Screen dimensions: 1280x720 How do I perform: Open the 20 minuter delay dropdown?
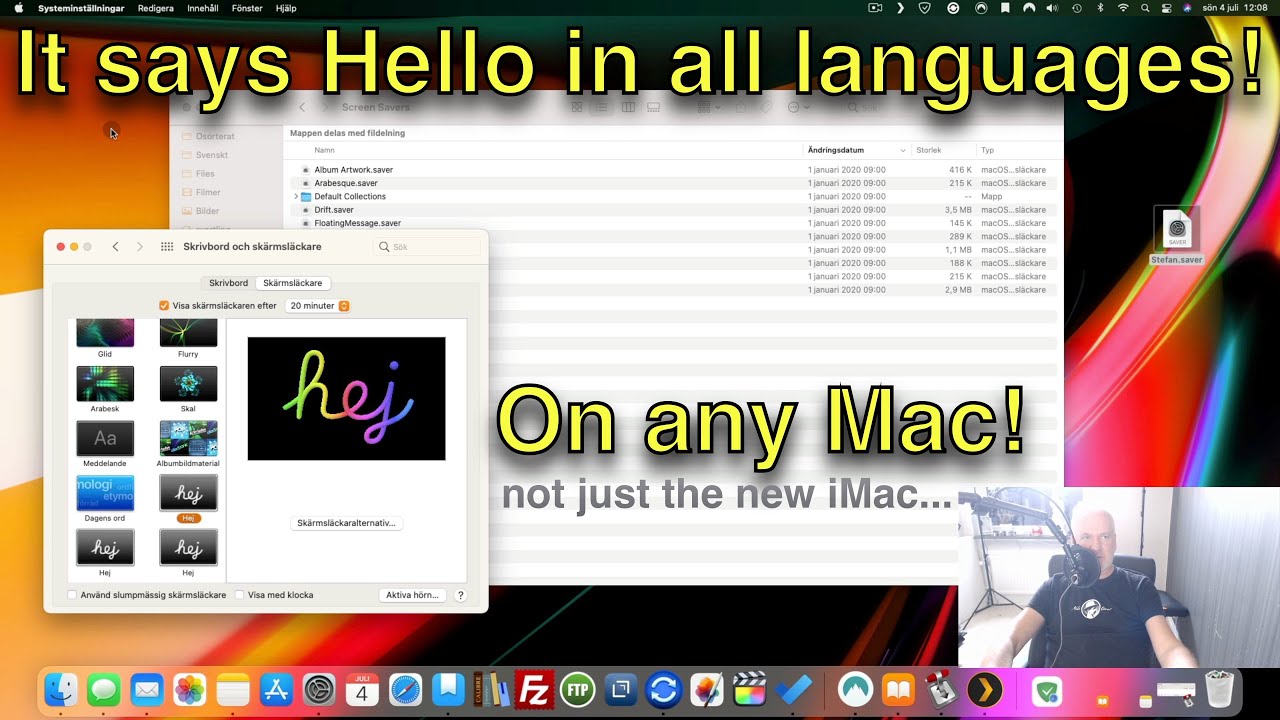point(318,306)
